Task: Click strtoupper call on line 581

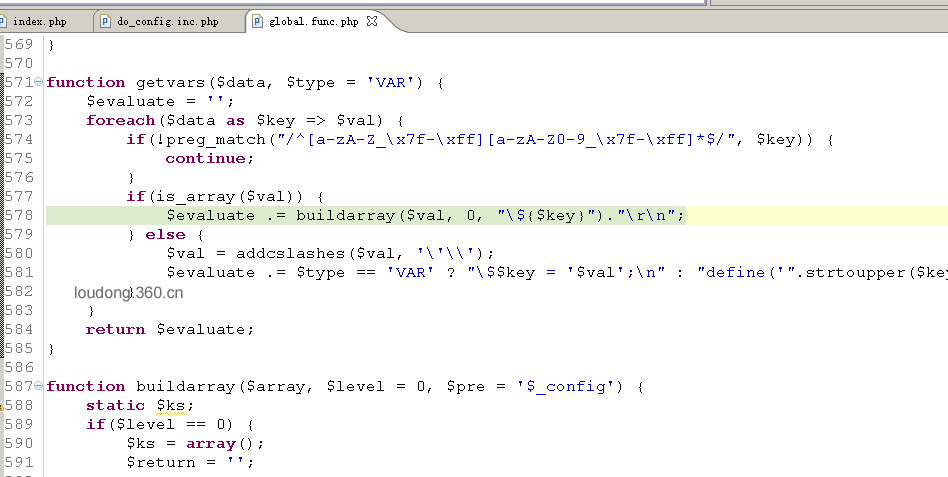Action: pyautogui.click(x=855, y=273)
